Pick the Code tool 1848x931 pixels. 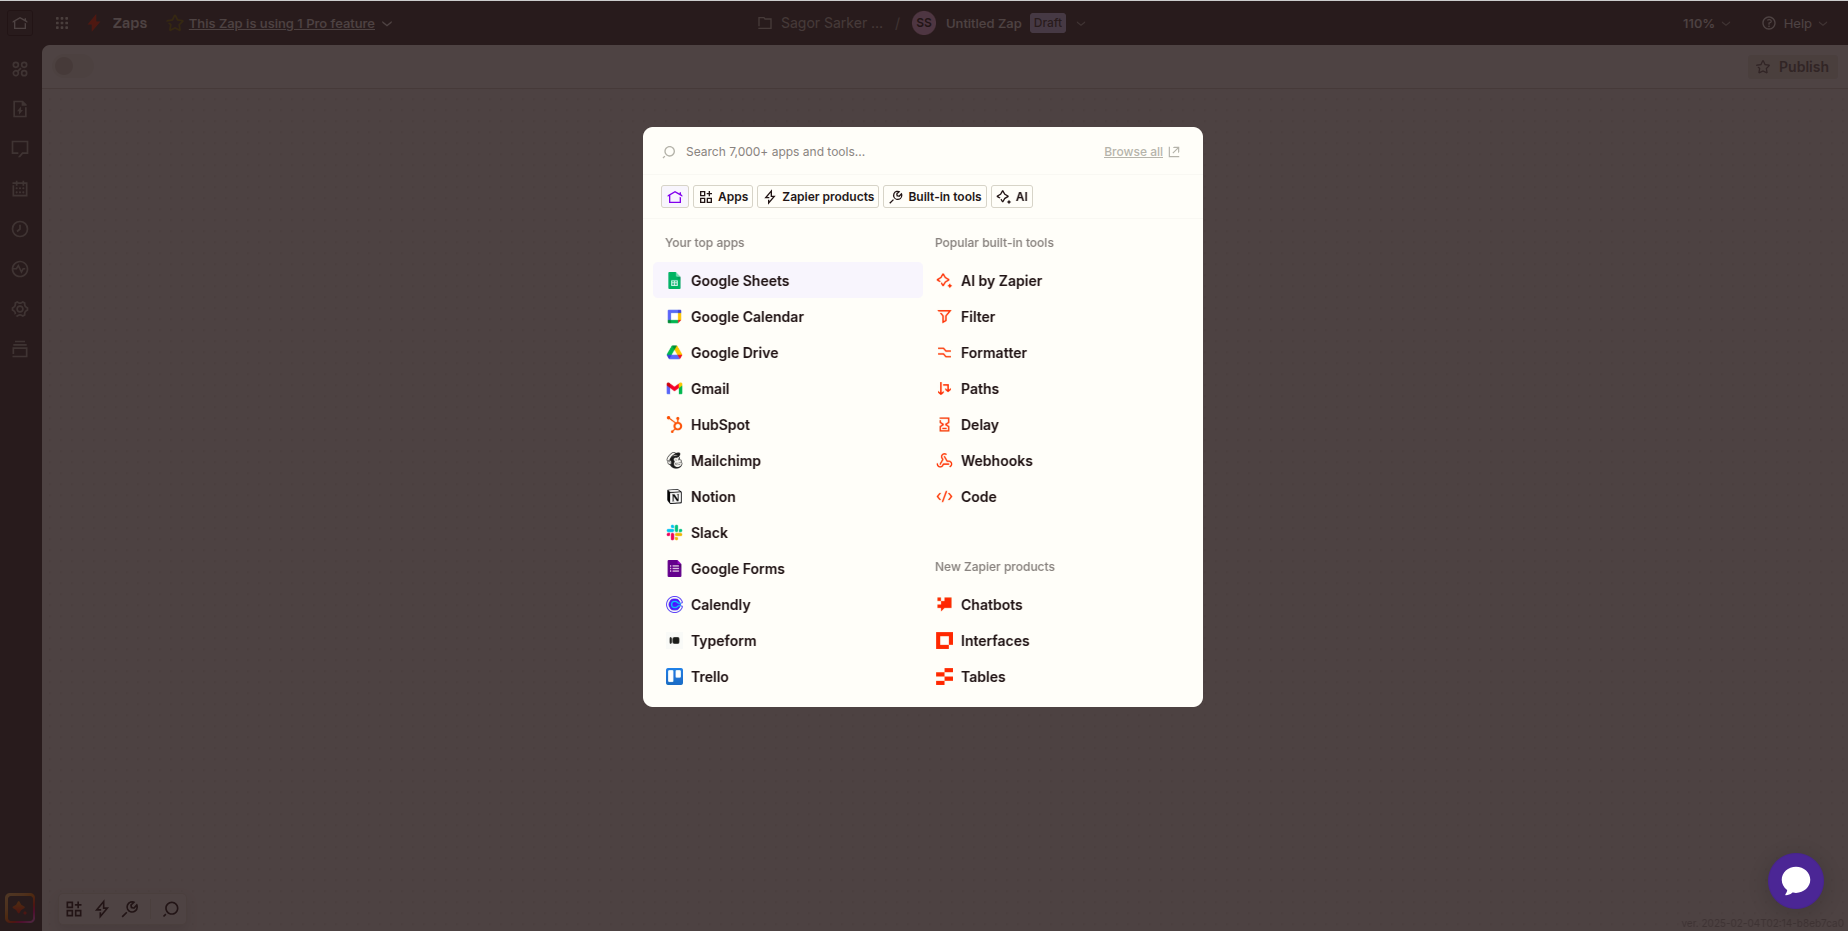click(1058, 497)
